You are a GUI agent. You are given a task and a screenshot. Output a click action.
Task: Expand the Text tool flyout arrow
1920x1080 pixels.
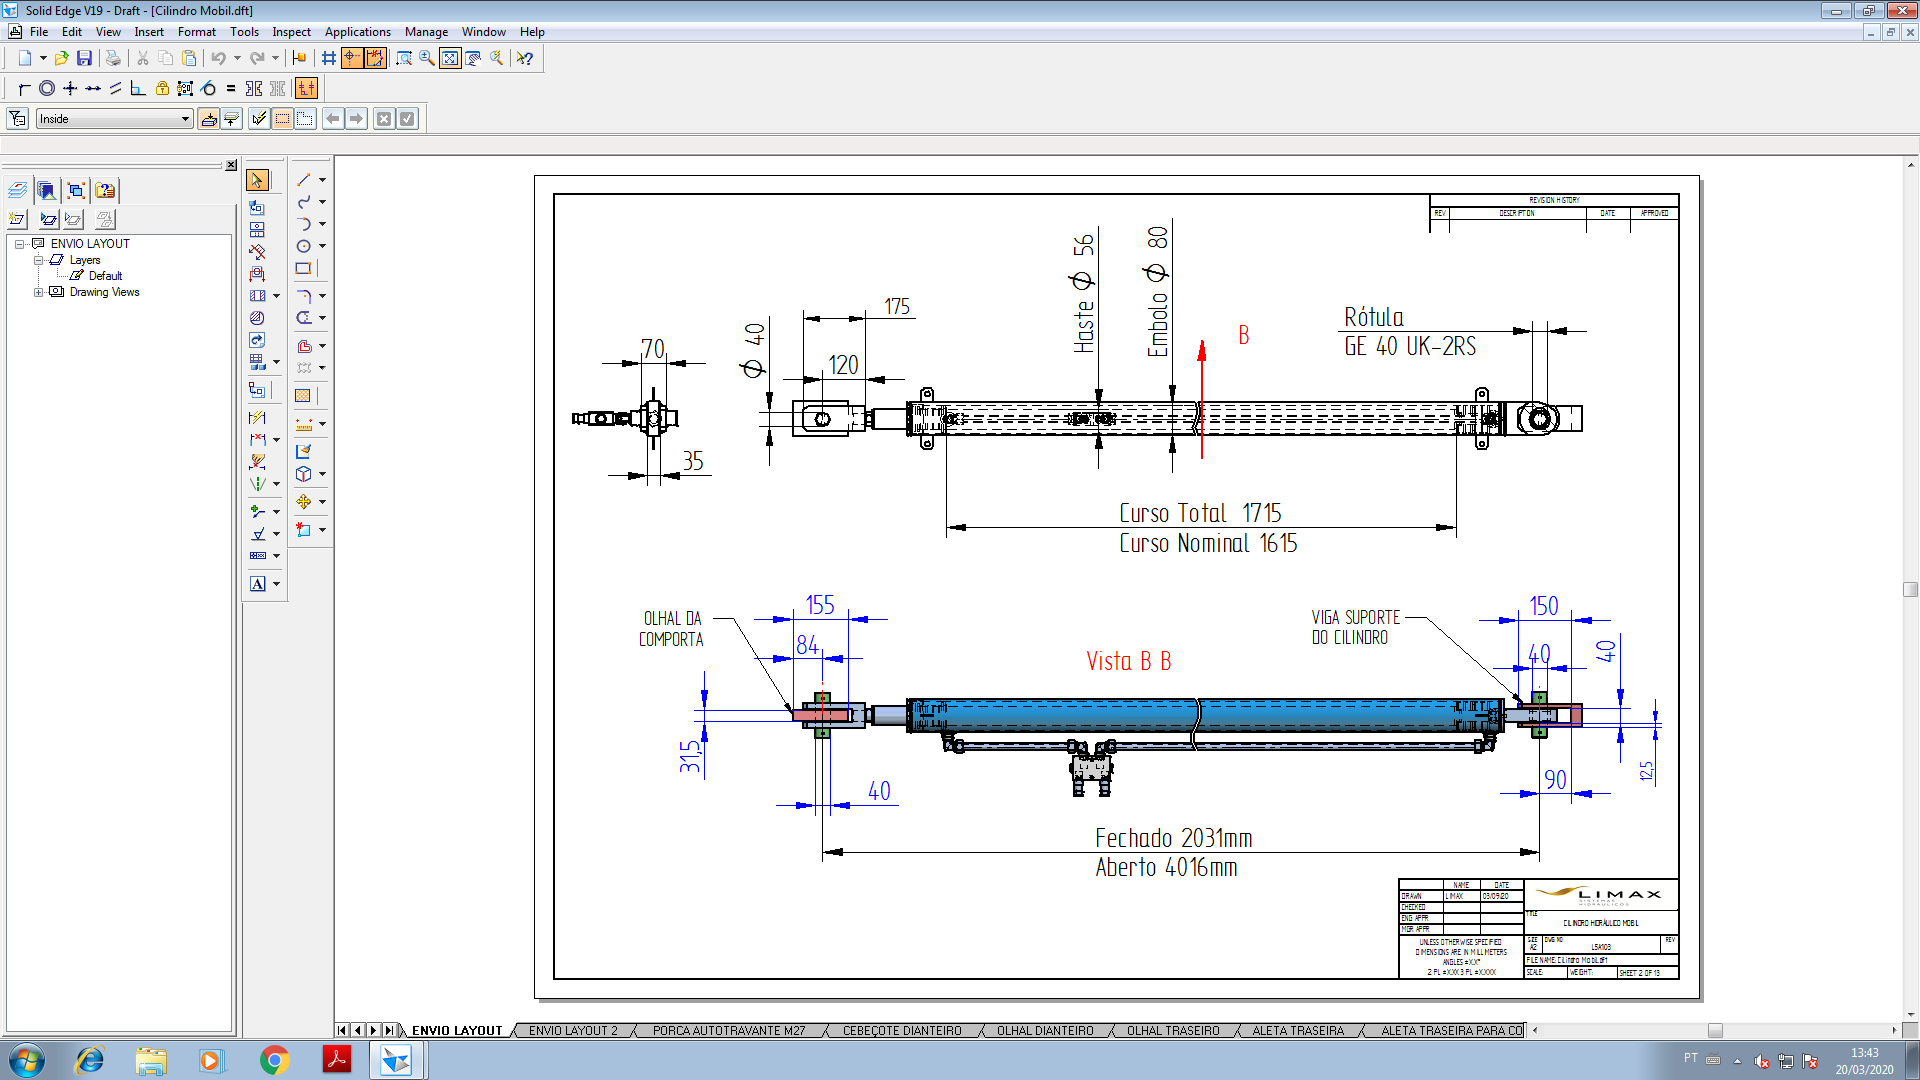pyautogui.click(x=276, y=583)
